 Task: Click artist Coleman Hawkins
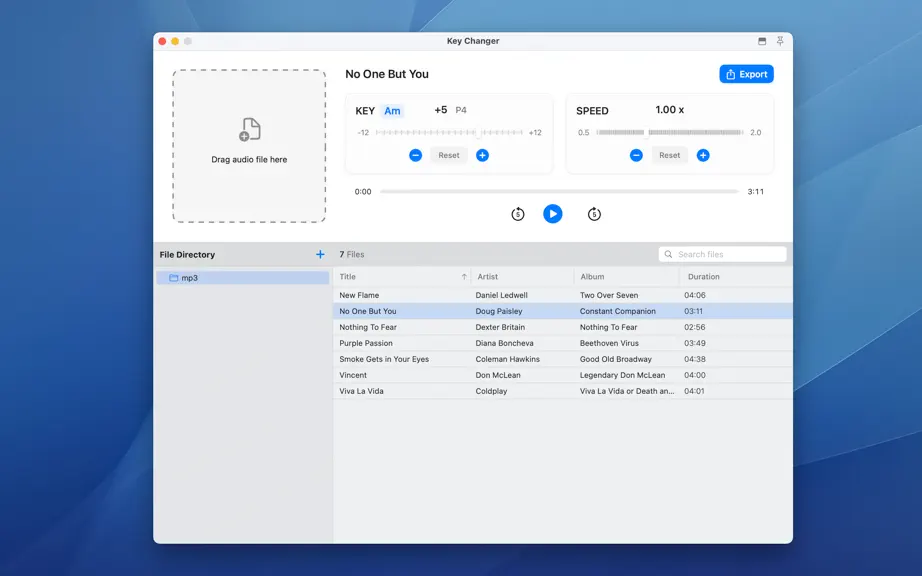pos(507,359)
